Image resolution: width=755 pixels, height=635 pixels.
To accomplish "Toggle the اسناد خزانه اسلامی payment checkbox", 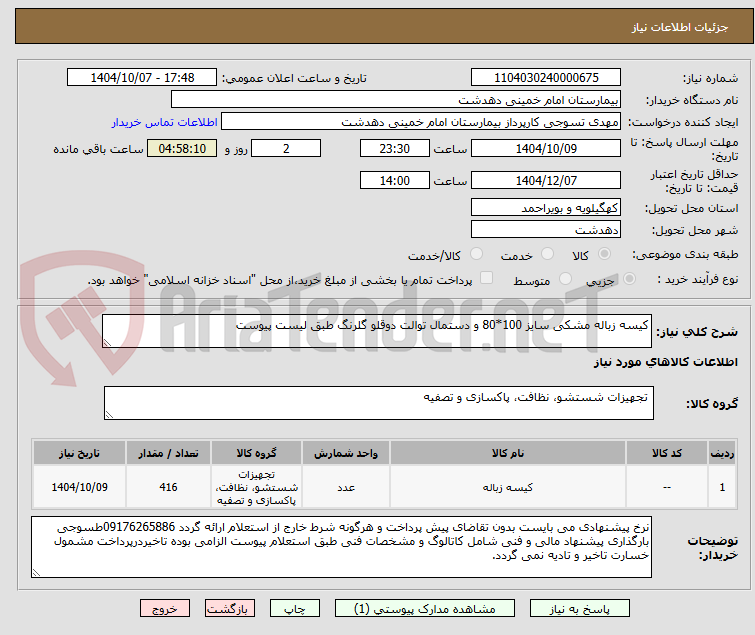I will [487, 278].
